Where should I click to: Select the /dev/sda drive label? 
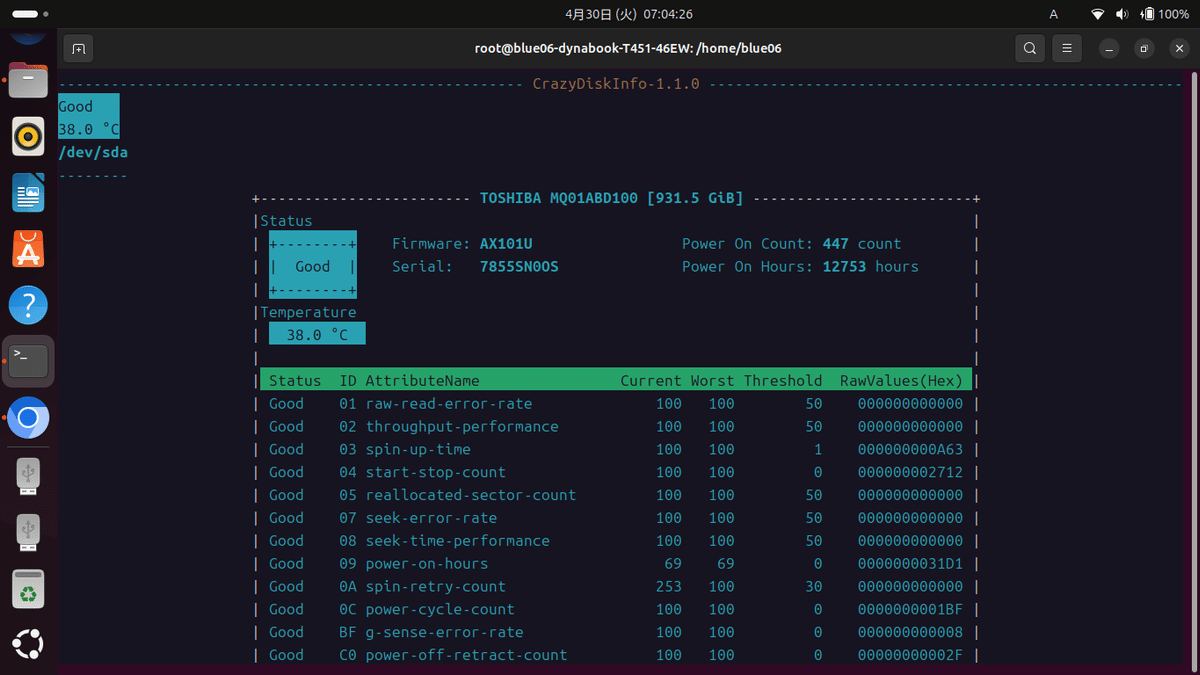click(x=93, y=152)
